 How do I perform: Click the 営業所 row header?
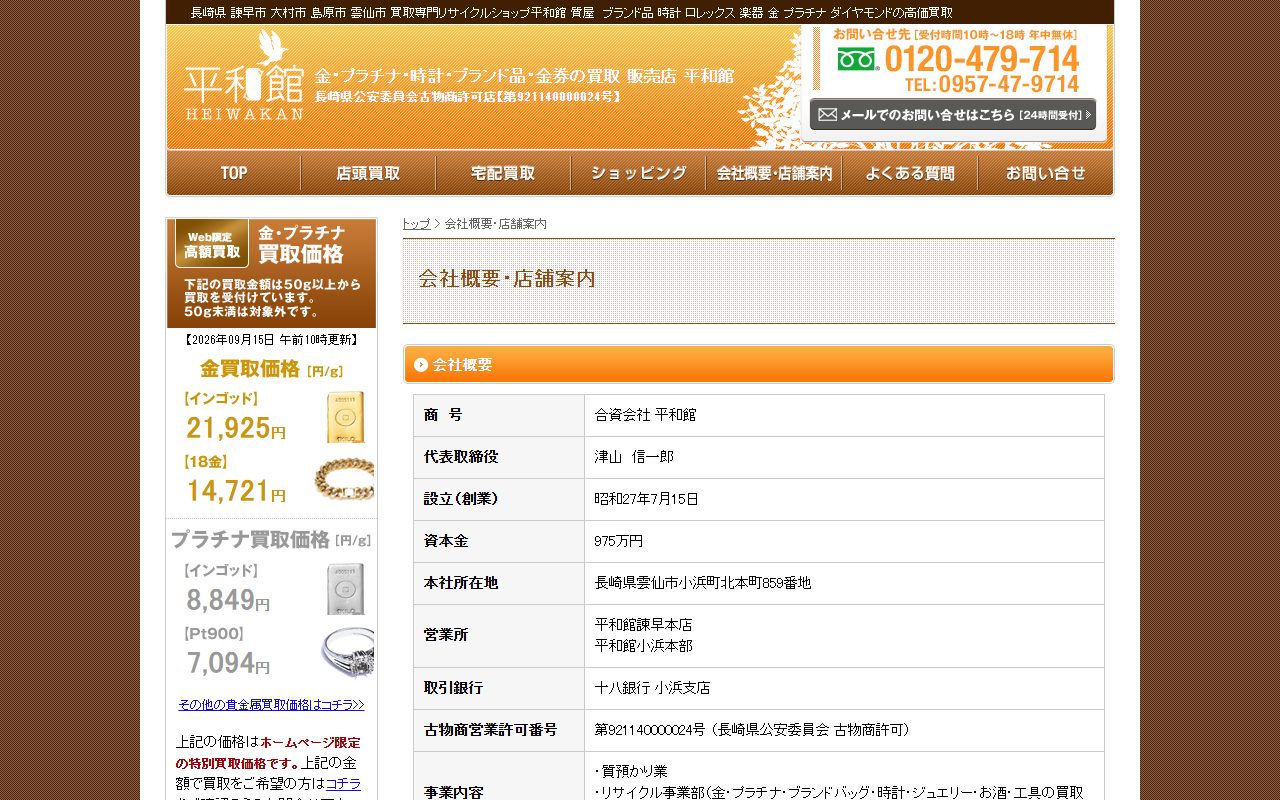click(x=499, y=636)
